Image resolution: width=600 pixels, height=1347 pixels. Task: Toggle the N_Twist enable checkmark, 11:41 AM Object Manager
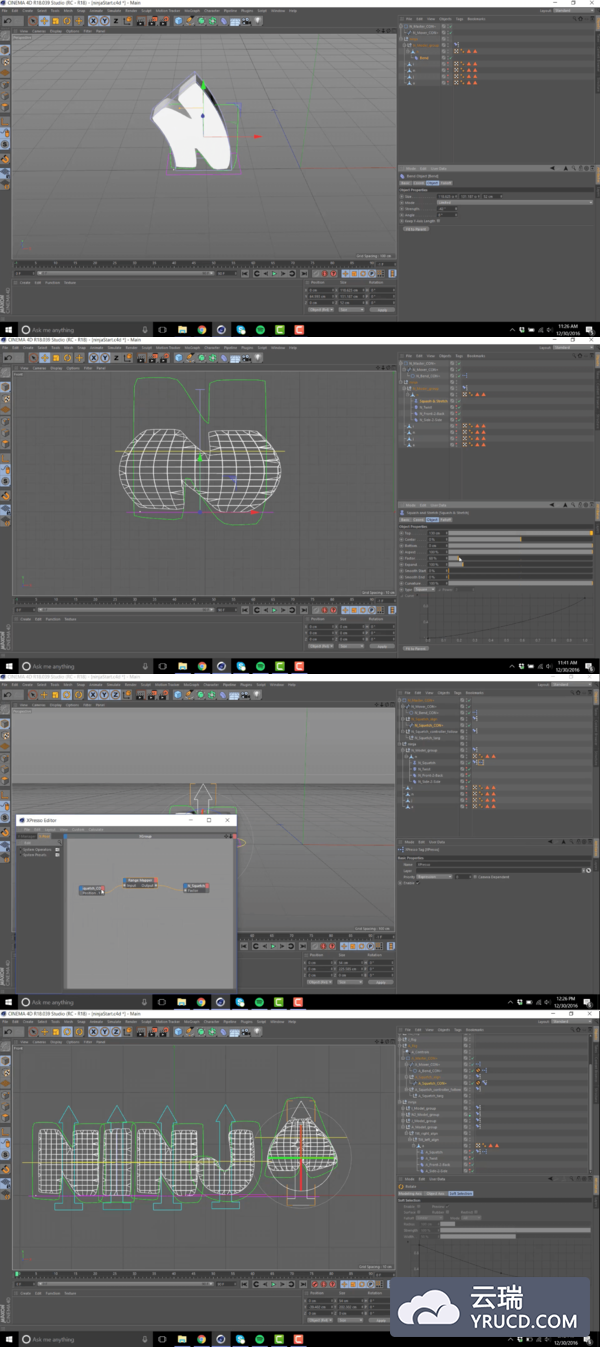[x=457, y=407]
